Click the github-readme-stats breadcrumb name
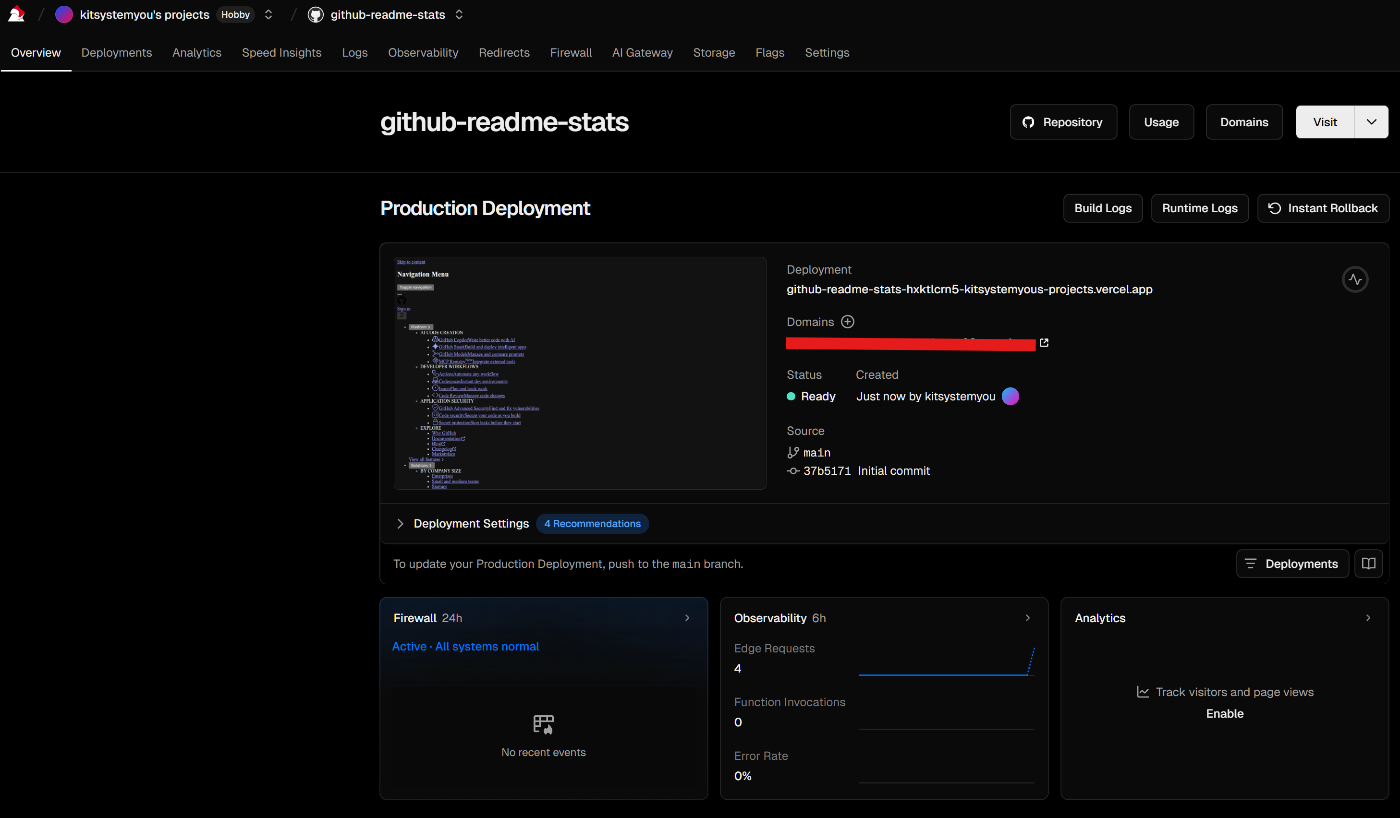The height and width of the screenshot is (818, 1400). tap(388, 15)
